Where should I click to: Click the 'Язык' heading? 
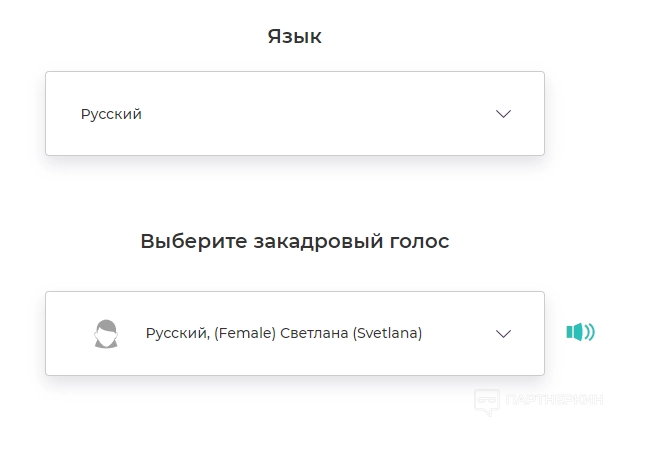(x=294, y=37)
